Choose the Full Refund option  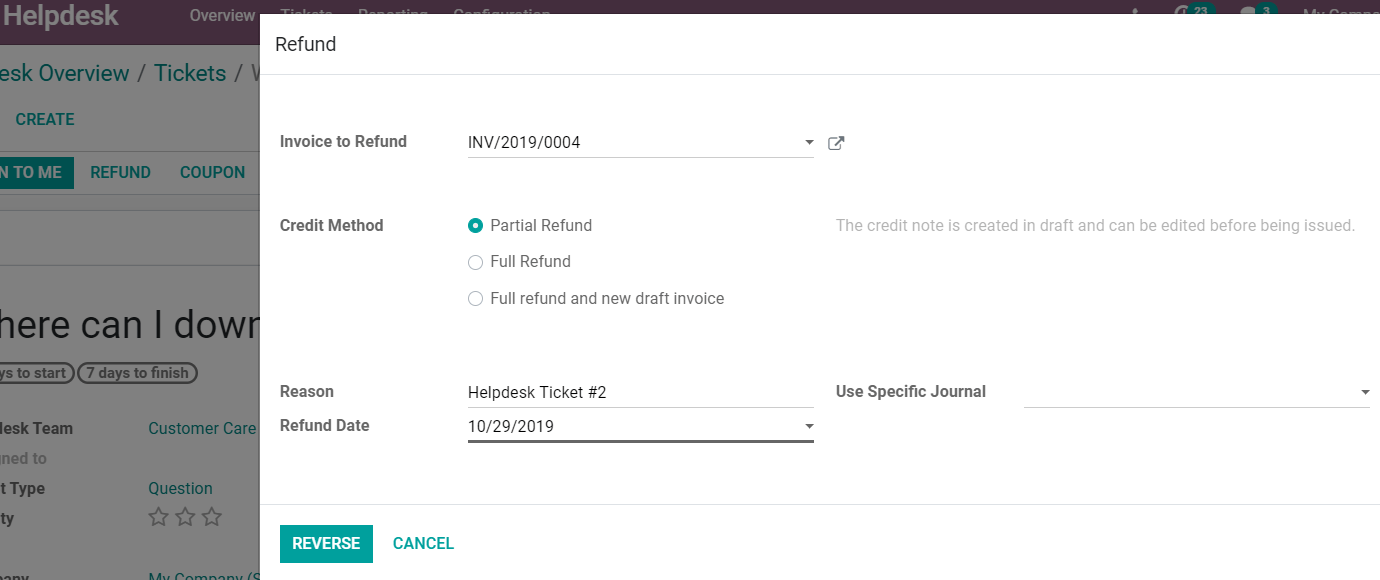pos(476,262)
